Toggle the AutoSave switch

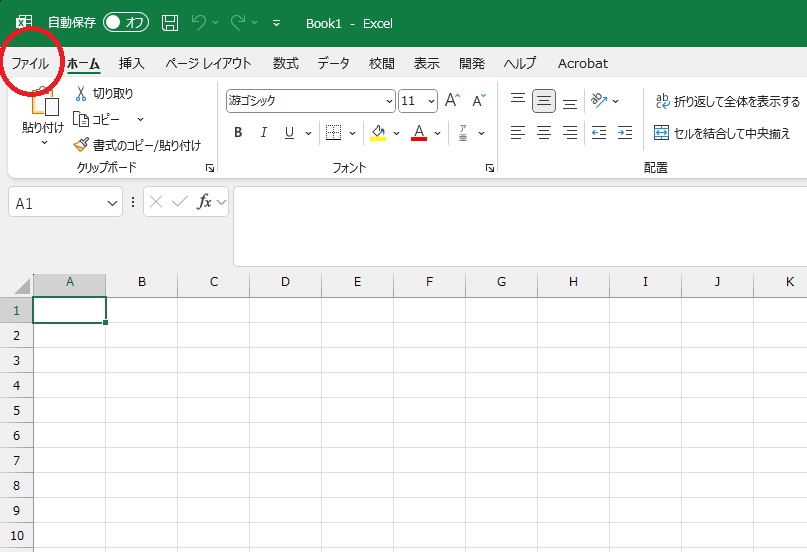tap(126, 22)
